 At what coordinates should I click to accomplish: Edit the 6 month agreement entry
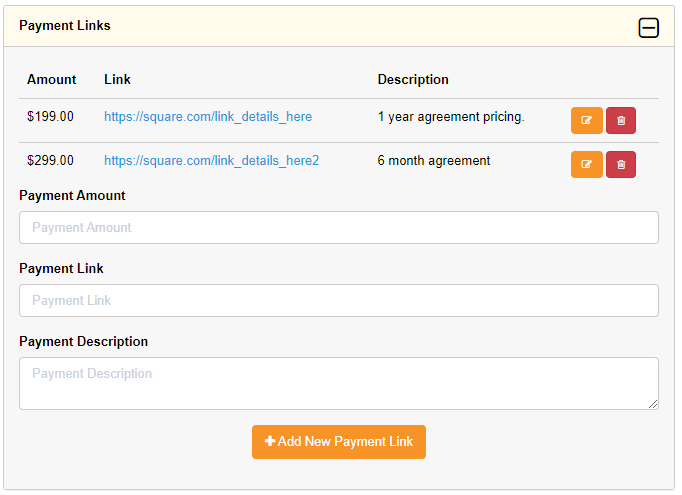[x=586, y=165]
